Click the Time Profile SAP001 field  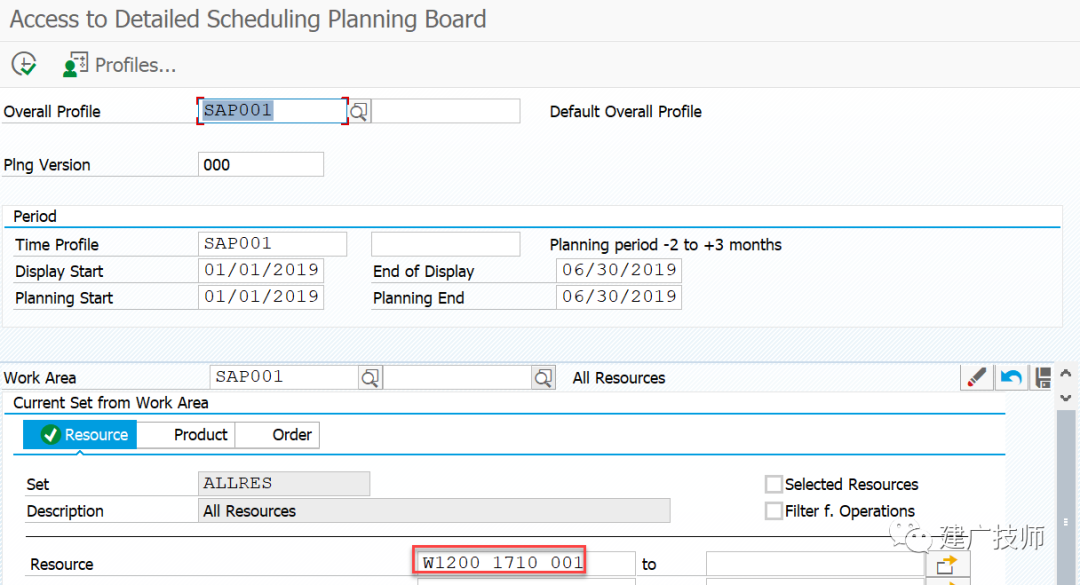tap(272, 244)
